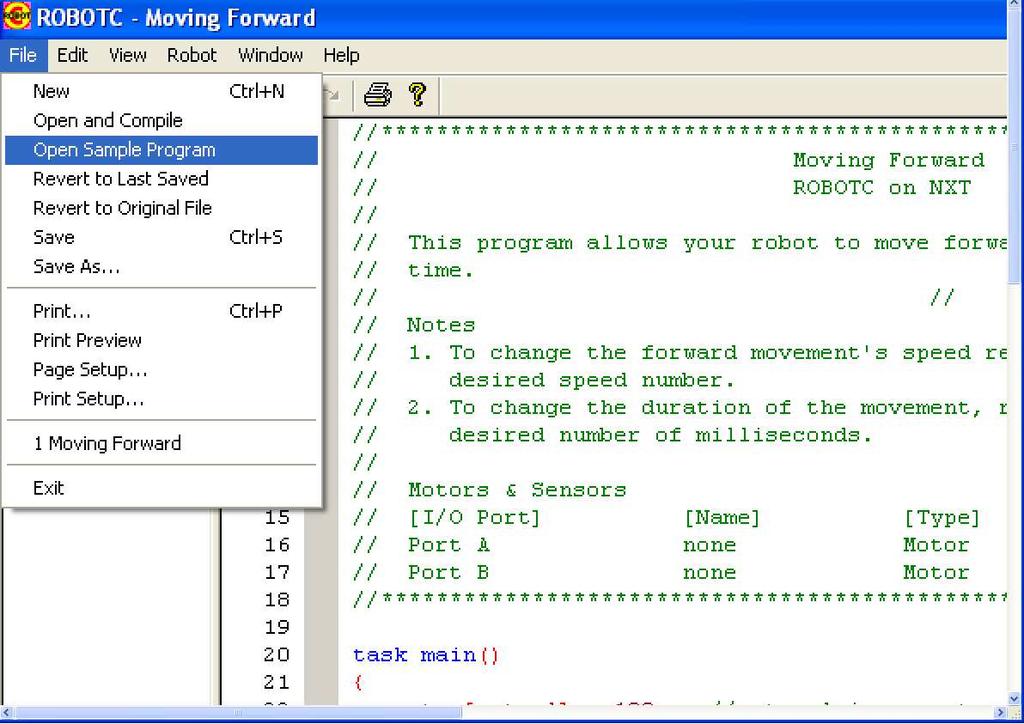Click the 'Notes' comment line
Screen dimensions: 1024x724
pos(441,325)
